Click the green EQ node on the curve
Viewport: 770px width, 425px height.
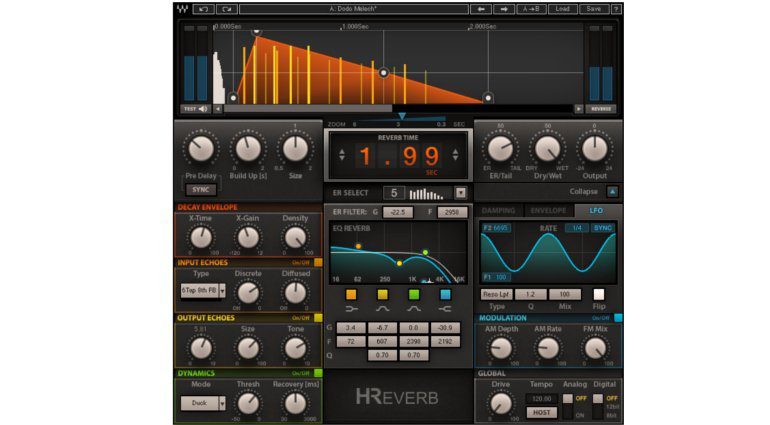425,253
